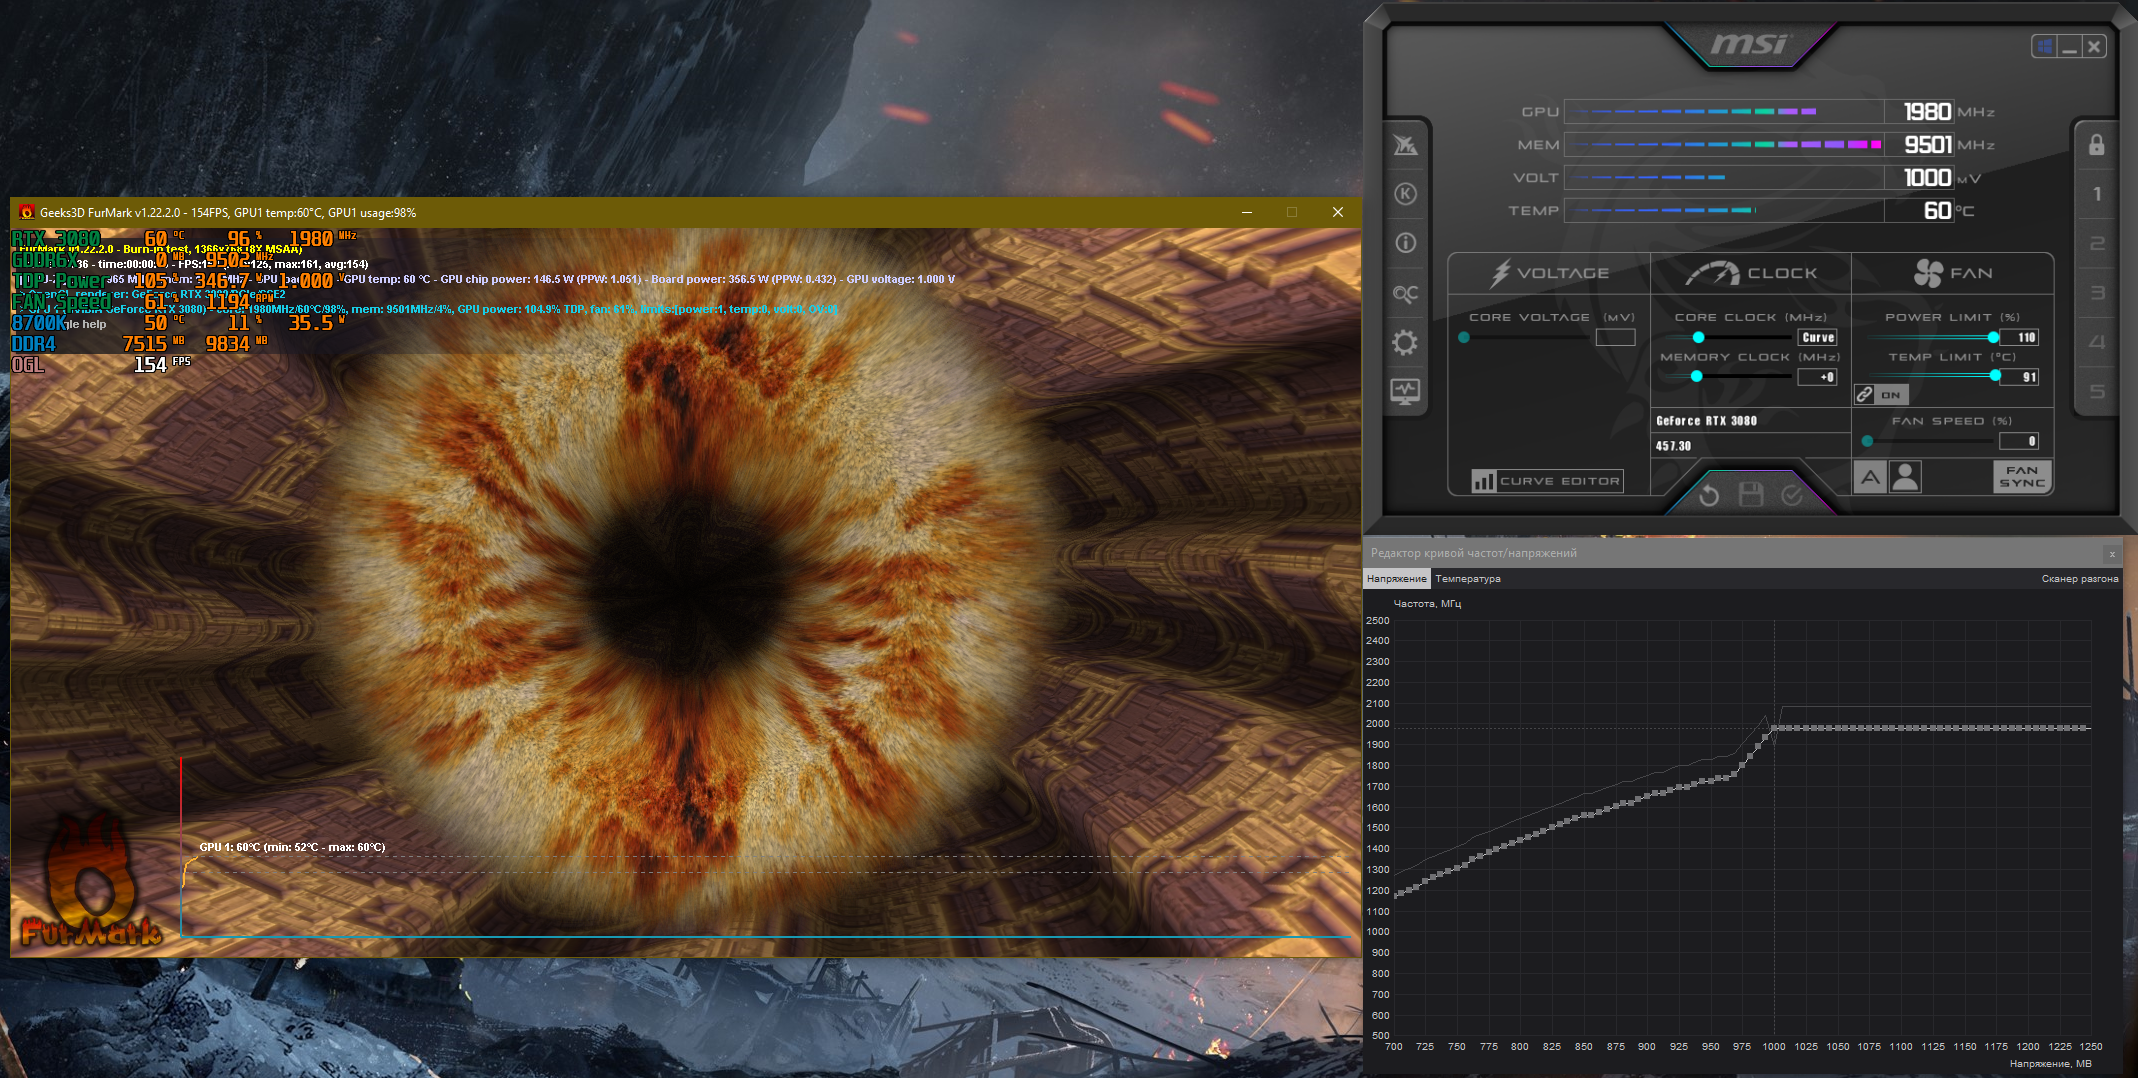Click the temp limit slider handle
Screen dimensions: 2138x1078
coord(1995,377)
